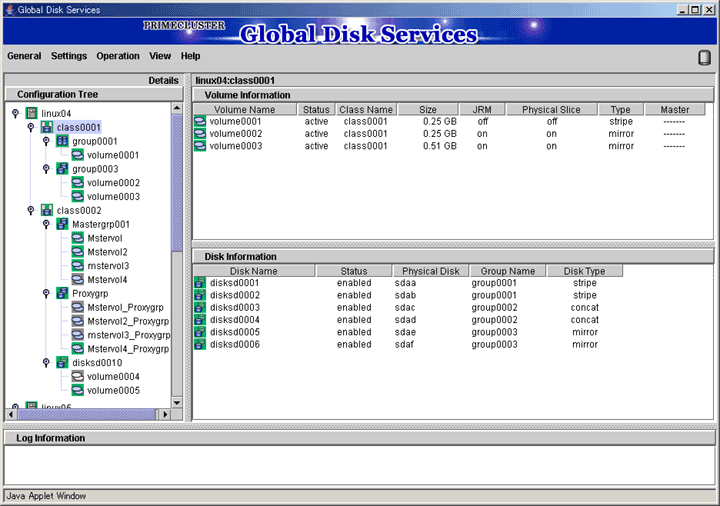Click the Physical Disk column header
Screen dimensions: 720x506
[431, 271]
